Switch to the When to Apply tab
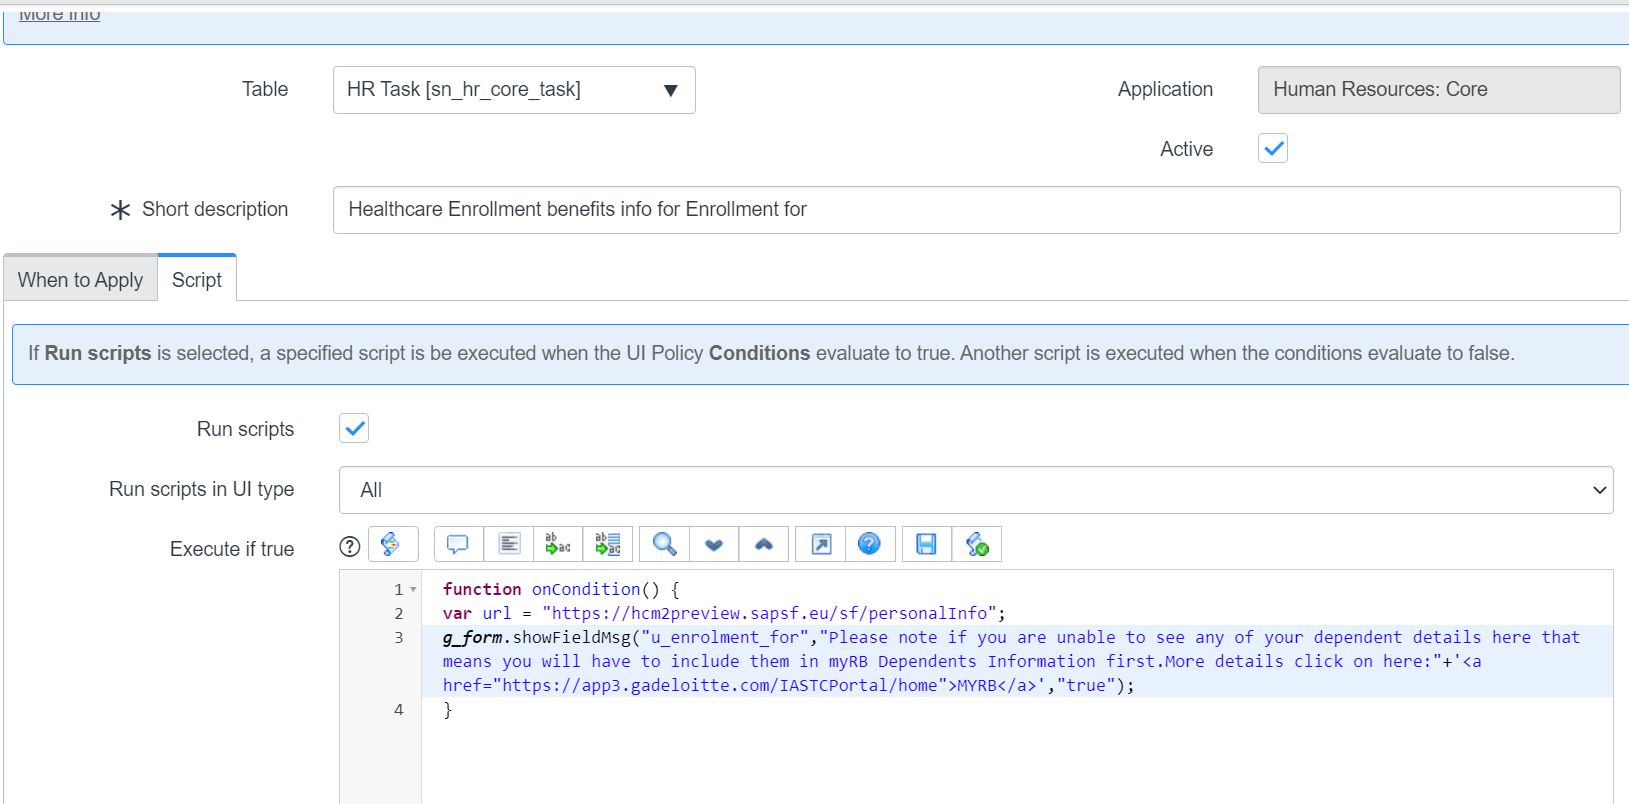 coord(80,279)
